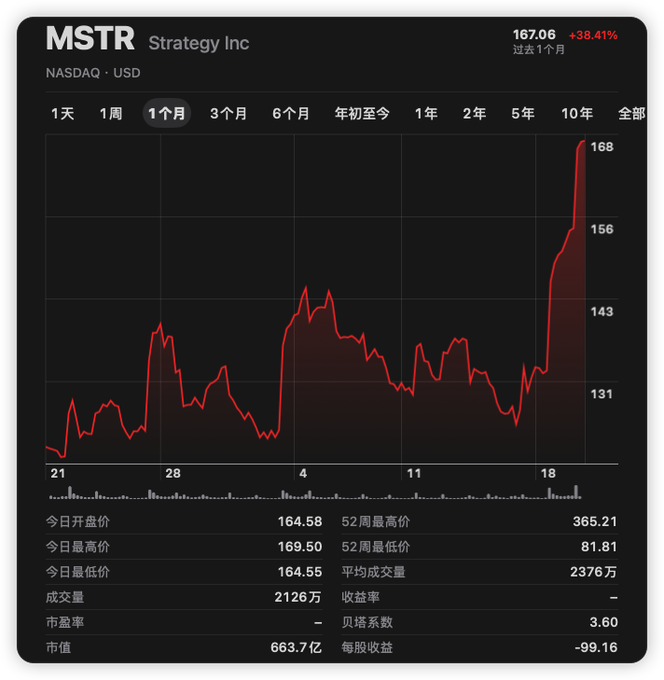
Task: Click the date marker 21 on axis
Action: pos(58,473)
